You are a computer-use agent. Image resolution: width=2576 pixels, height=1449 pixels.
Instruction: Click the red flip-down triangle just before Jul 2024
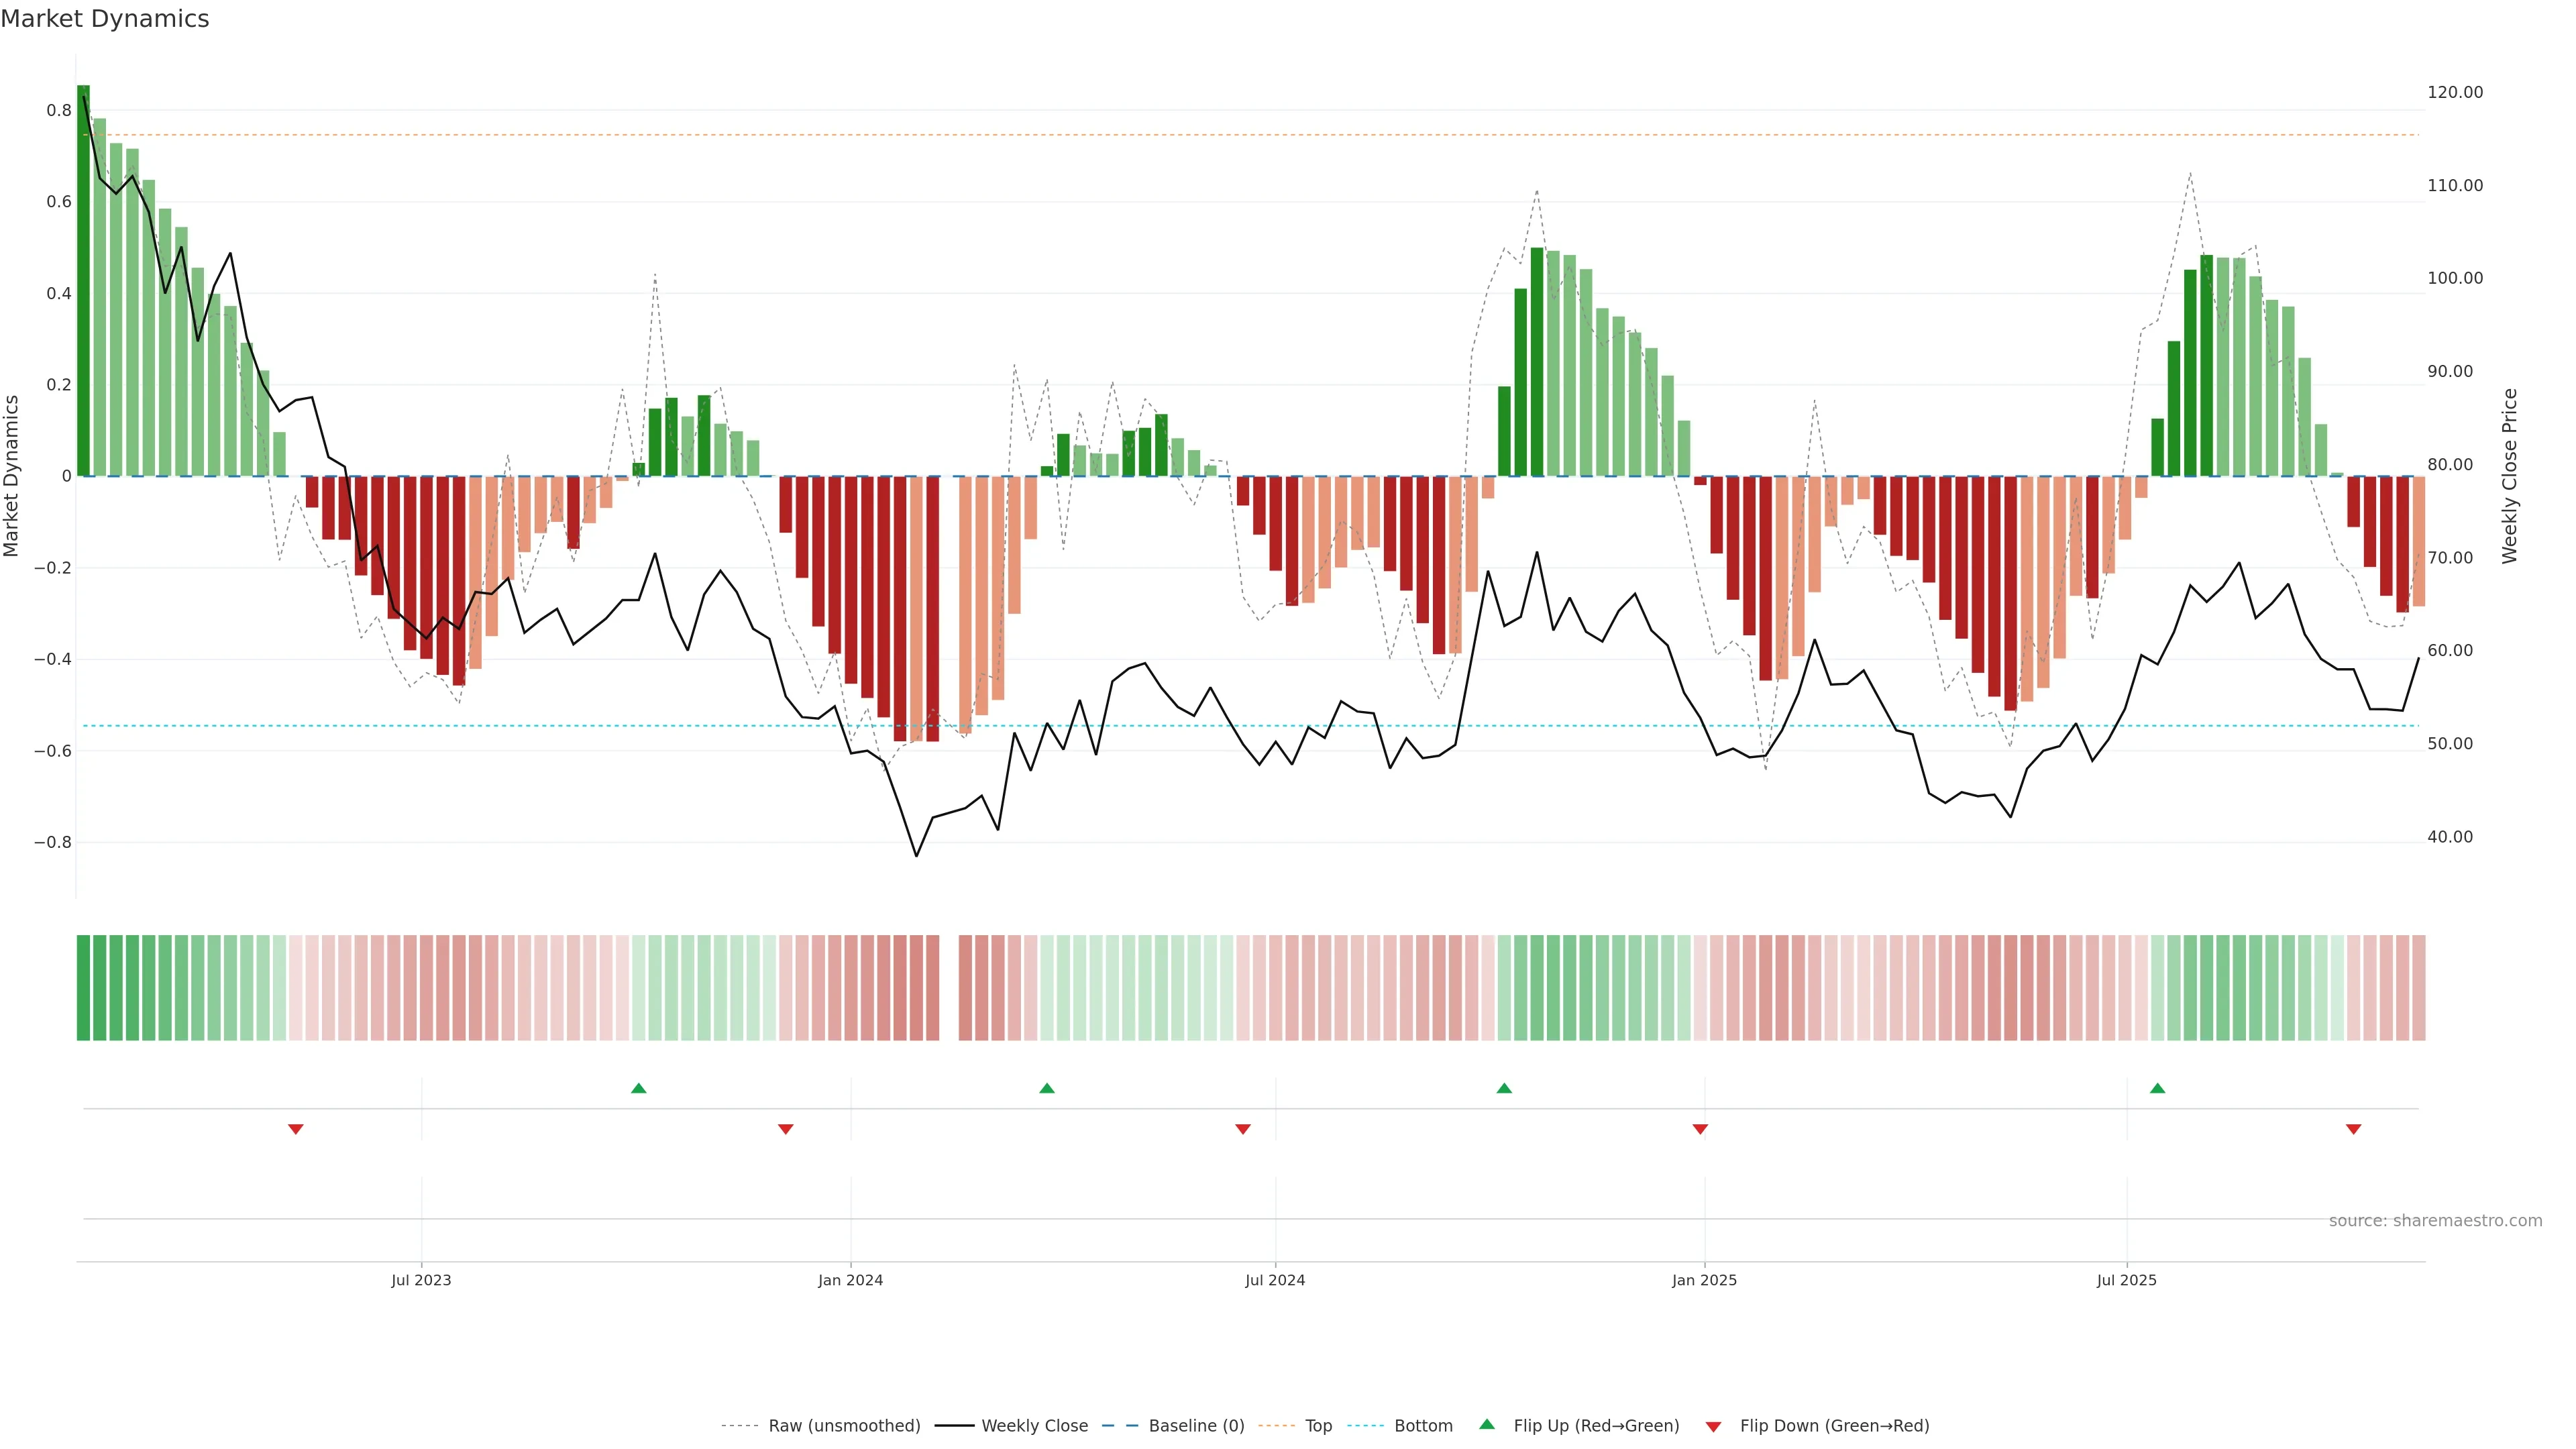coord(1243,1129)
